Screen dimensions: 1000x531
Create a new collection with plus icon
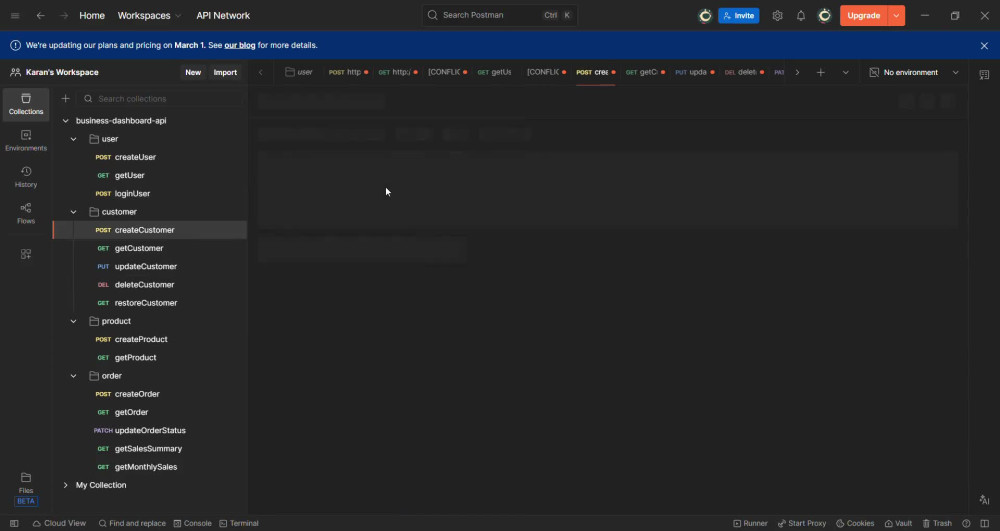65,99
